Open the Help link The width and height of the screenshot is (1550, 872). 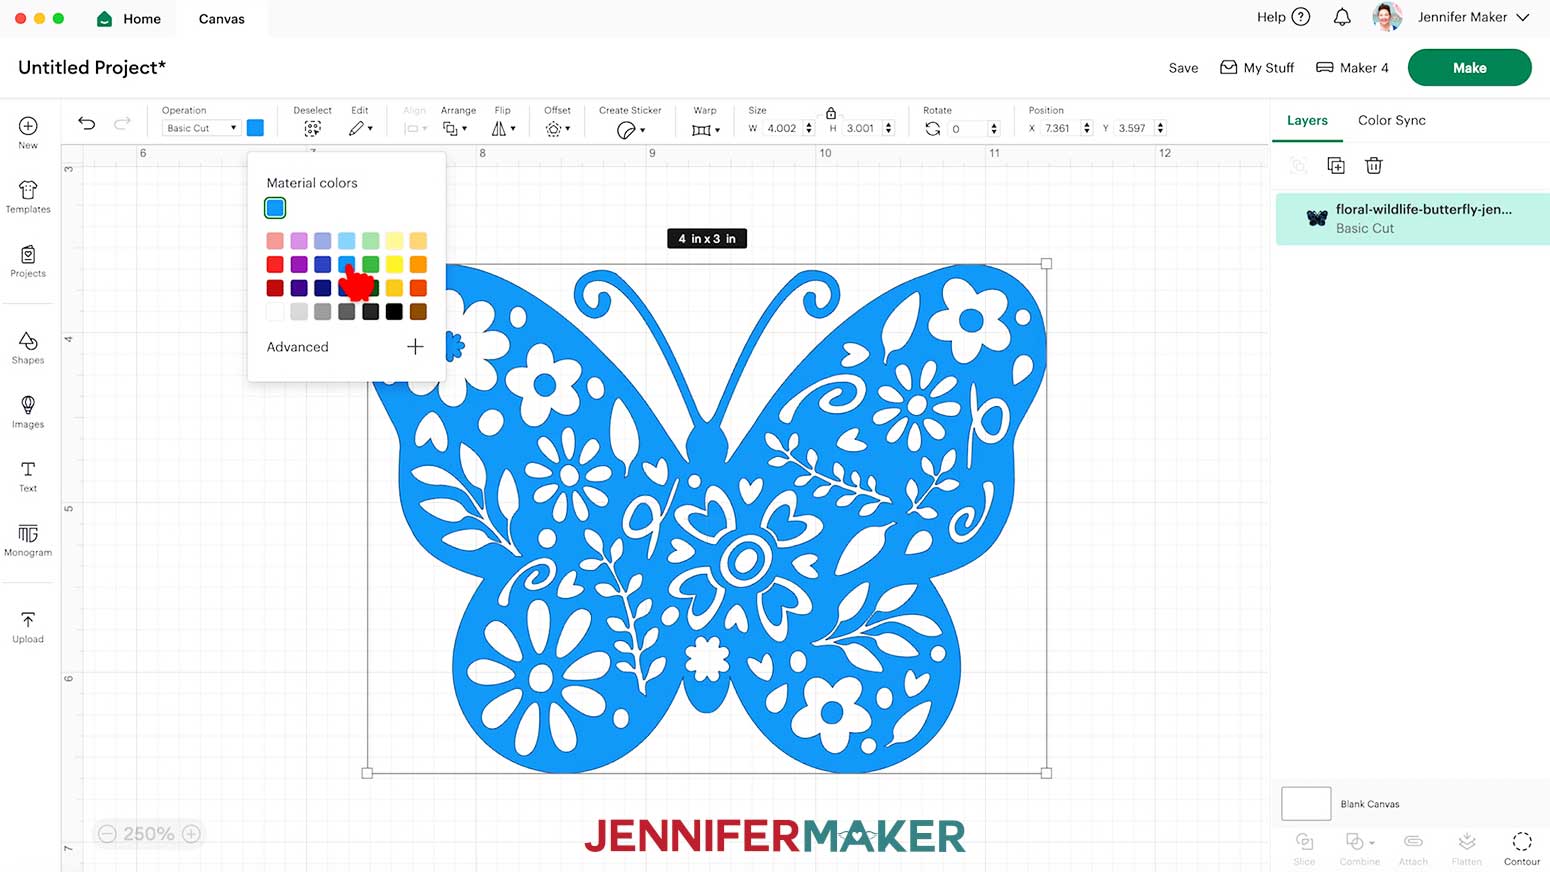point(1284,17)
